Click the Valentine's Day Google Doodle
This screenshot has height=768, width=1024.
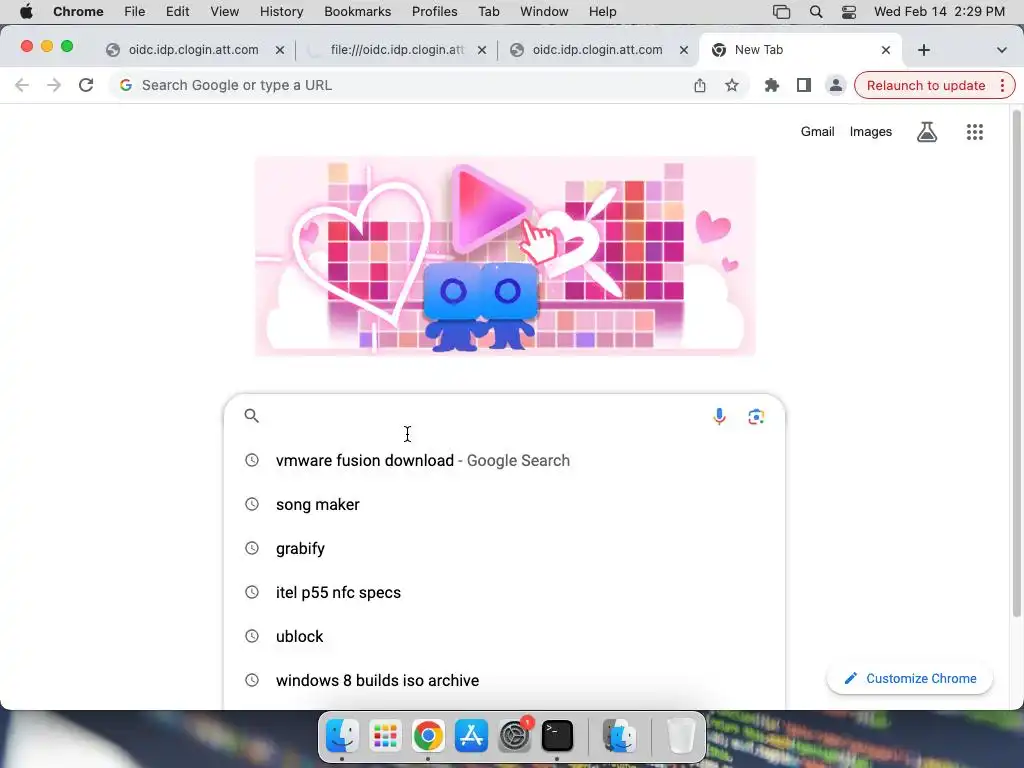point(505,256)
